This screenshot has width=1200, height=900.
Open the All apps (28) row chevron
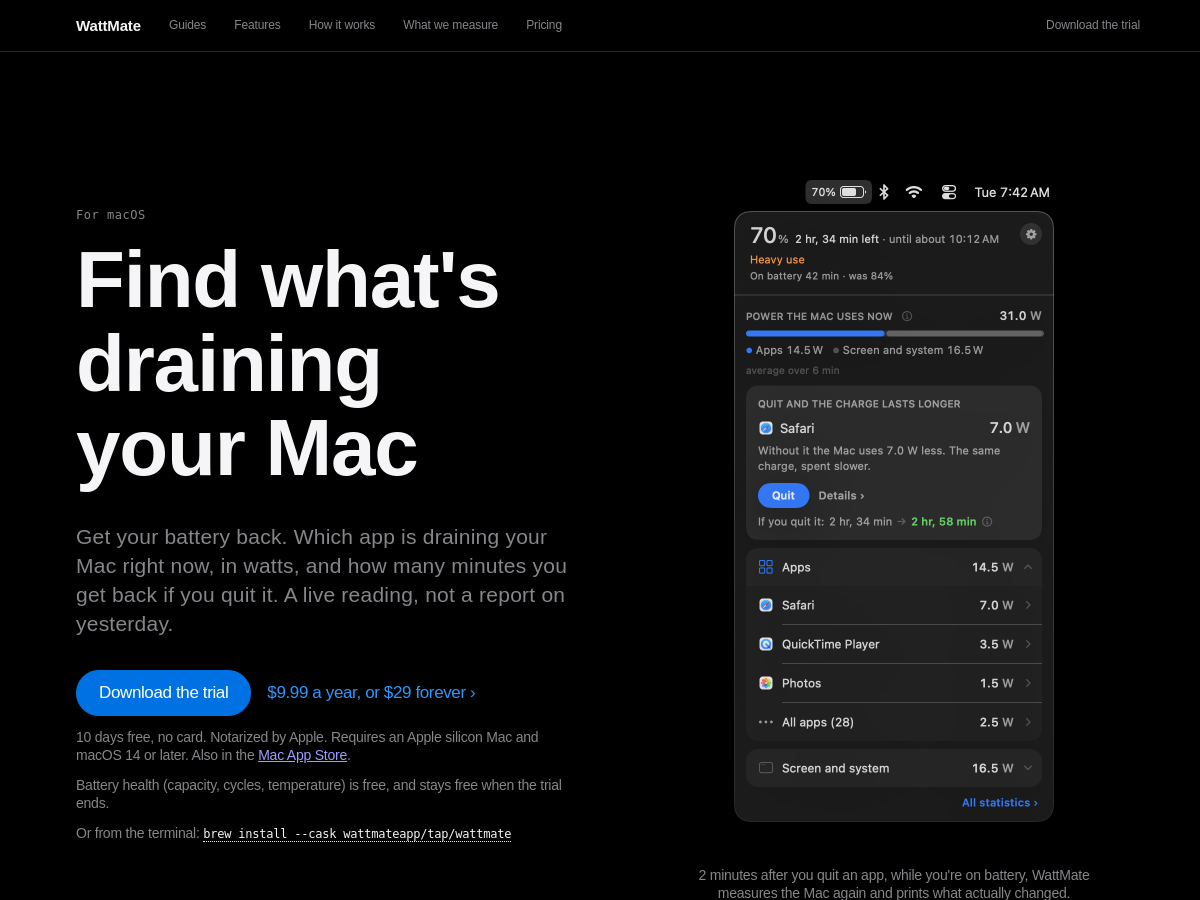pyautogui.click(x=1028, y=722)
